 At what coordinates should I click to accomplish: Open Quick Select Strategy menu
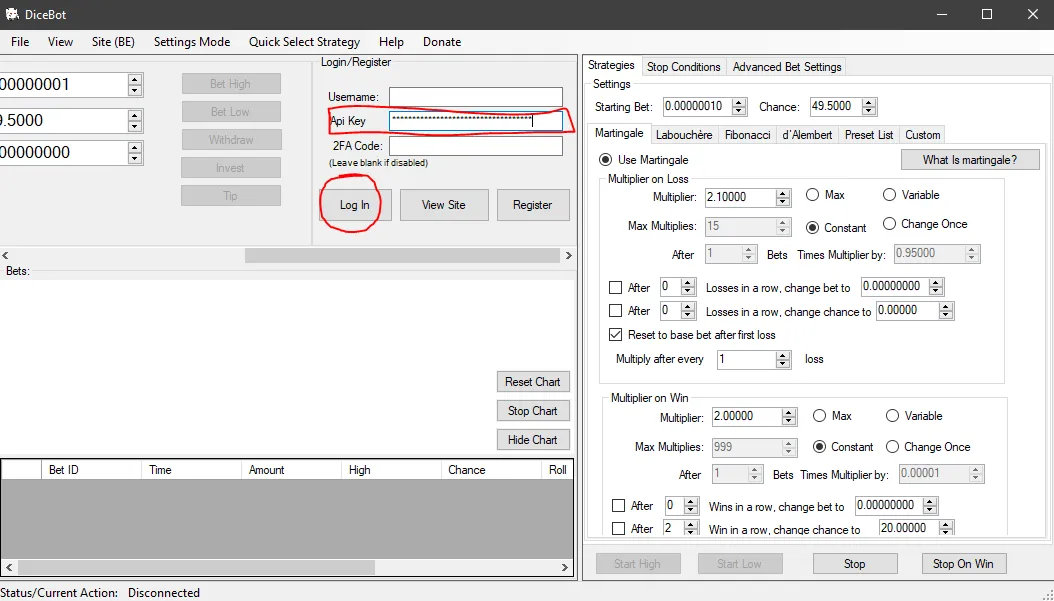[305, 42]
